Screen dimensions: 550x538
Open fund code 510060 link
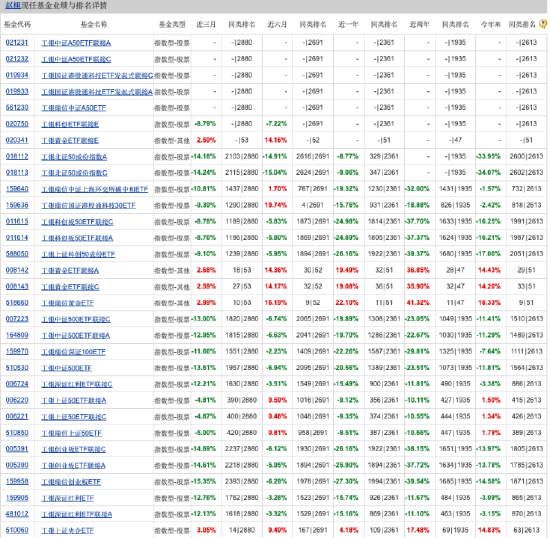(x=17, y=530)
